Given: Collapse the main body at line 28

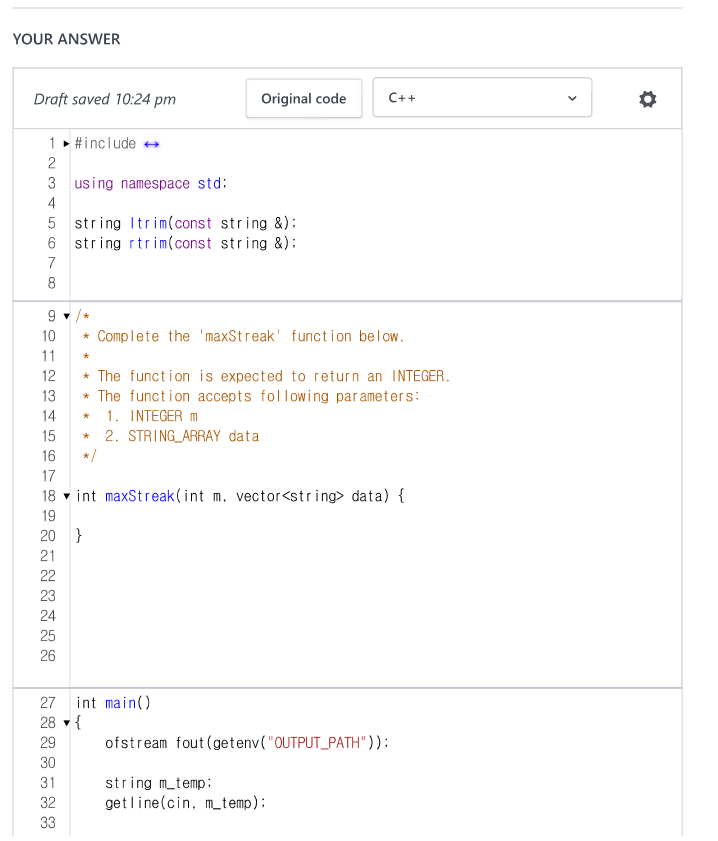Looking at the screenshot, I should (66, 723).
